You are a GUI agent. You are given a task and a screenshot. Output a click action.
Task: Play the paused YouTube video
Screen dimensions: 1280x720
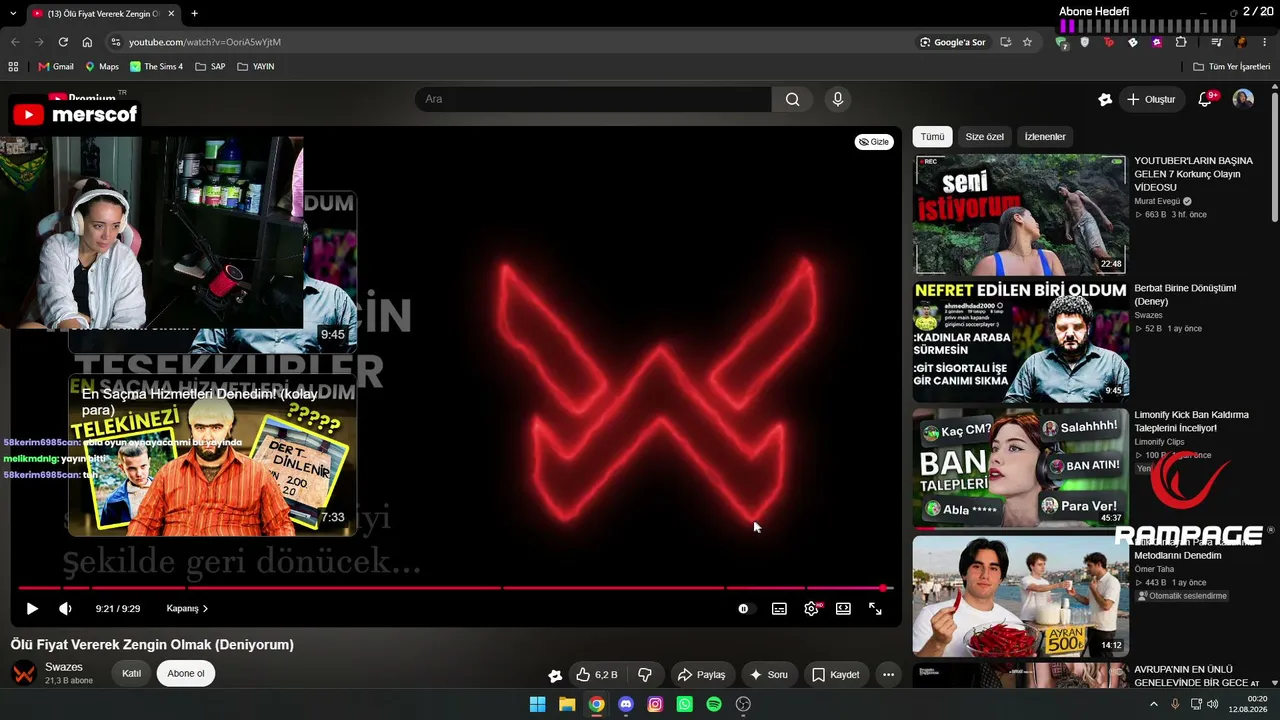click(32, 608)
